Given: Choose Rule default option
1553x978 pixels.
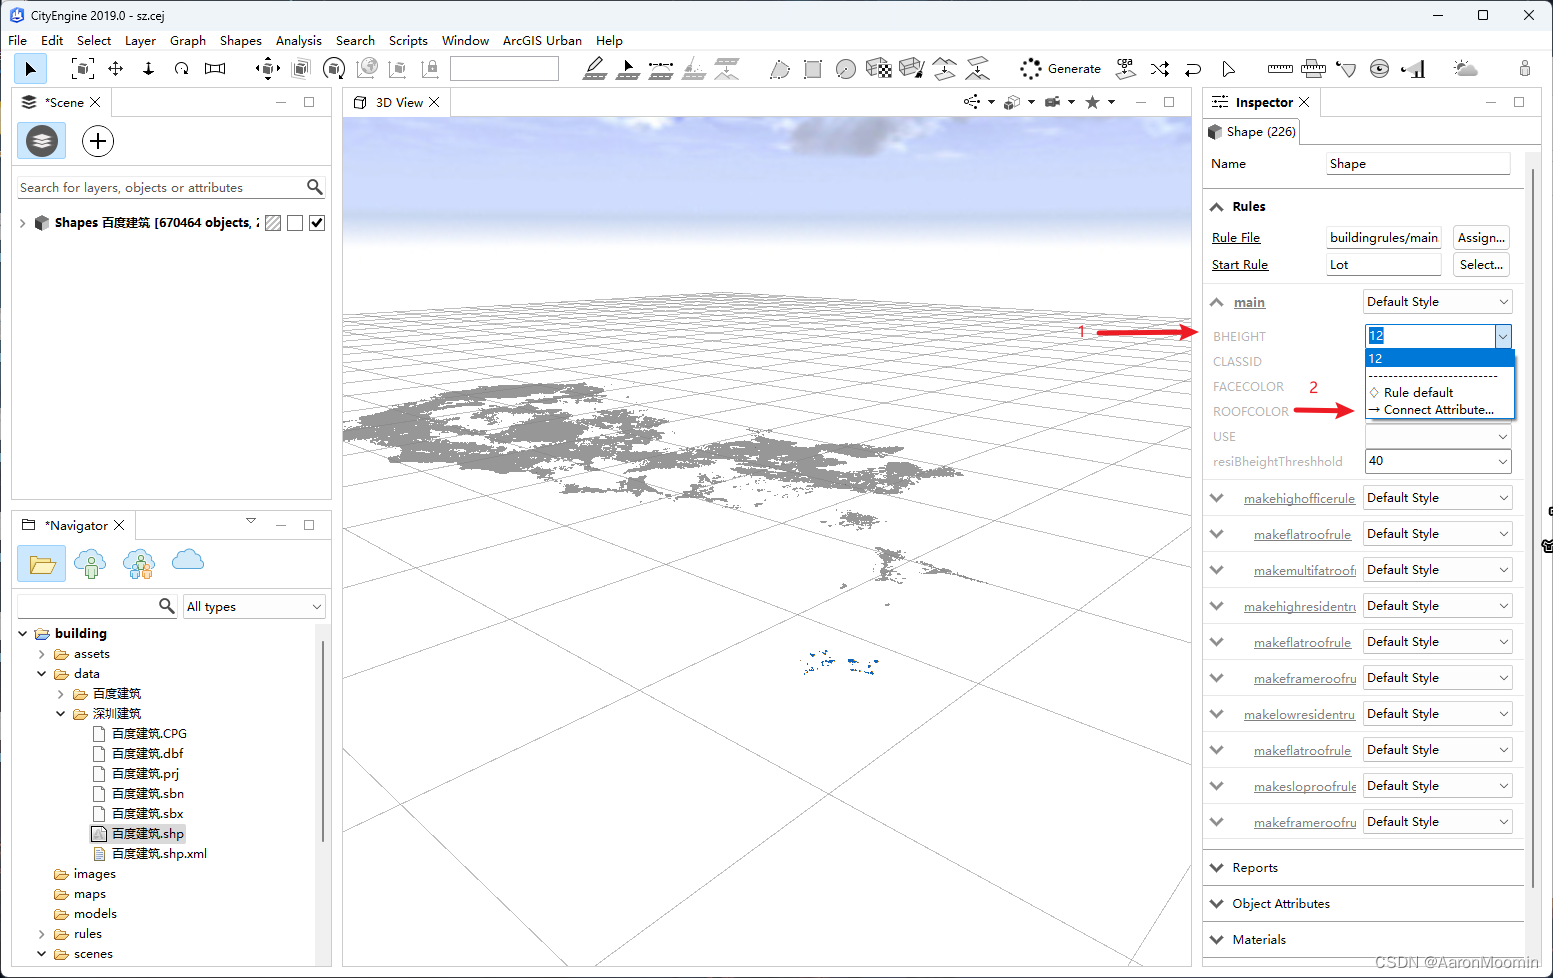Looking at the screenshot, I should coord(1418,393).
